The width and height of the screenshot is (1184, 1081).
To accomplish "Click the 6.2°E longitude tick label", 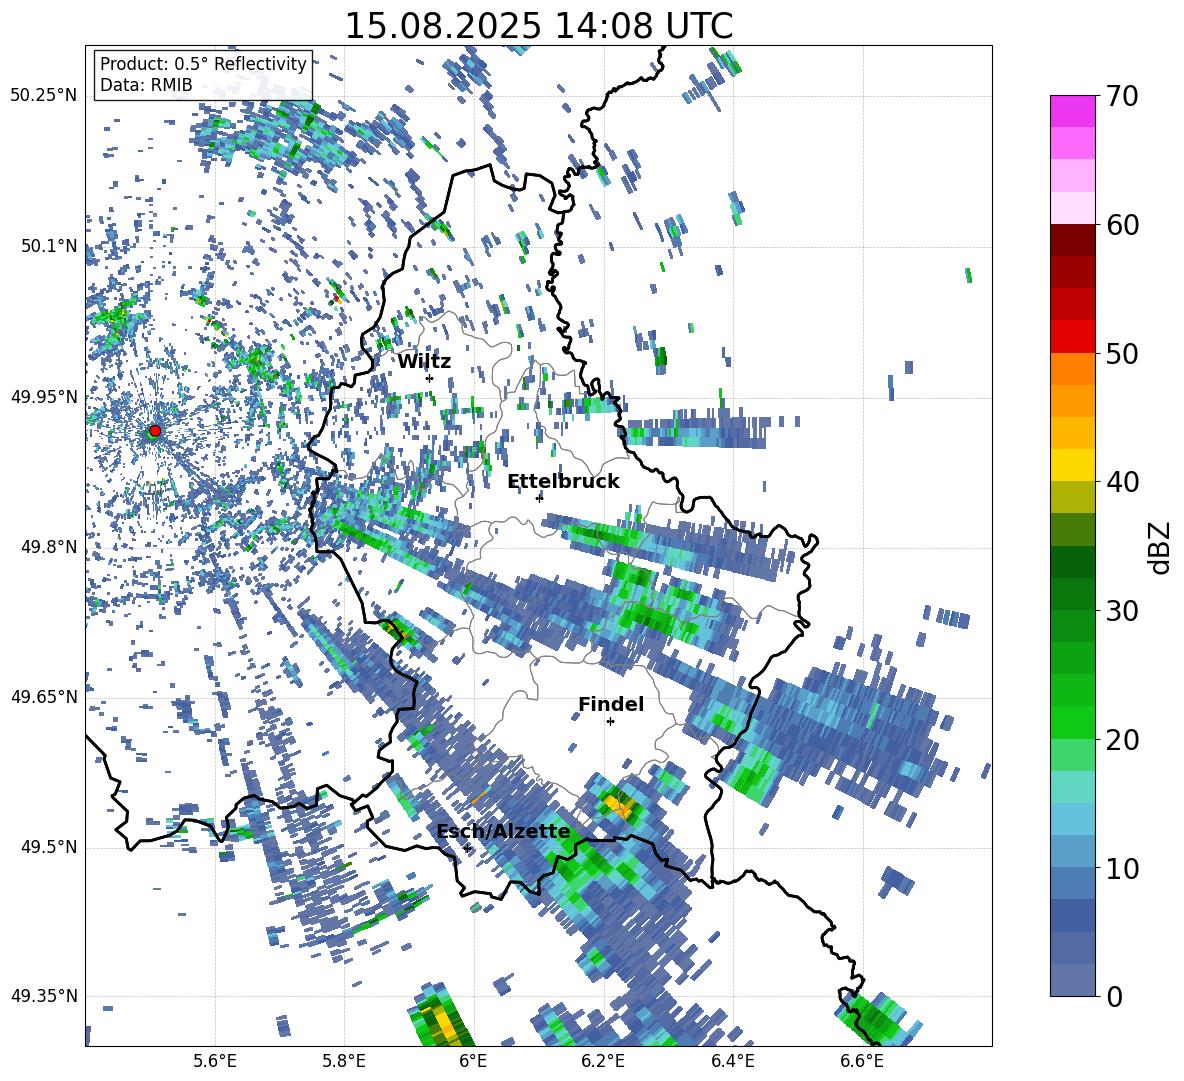I will click(603, 1062).
